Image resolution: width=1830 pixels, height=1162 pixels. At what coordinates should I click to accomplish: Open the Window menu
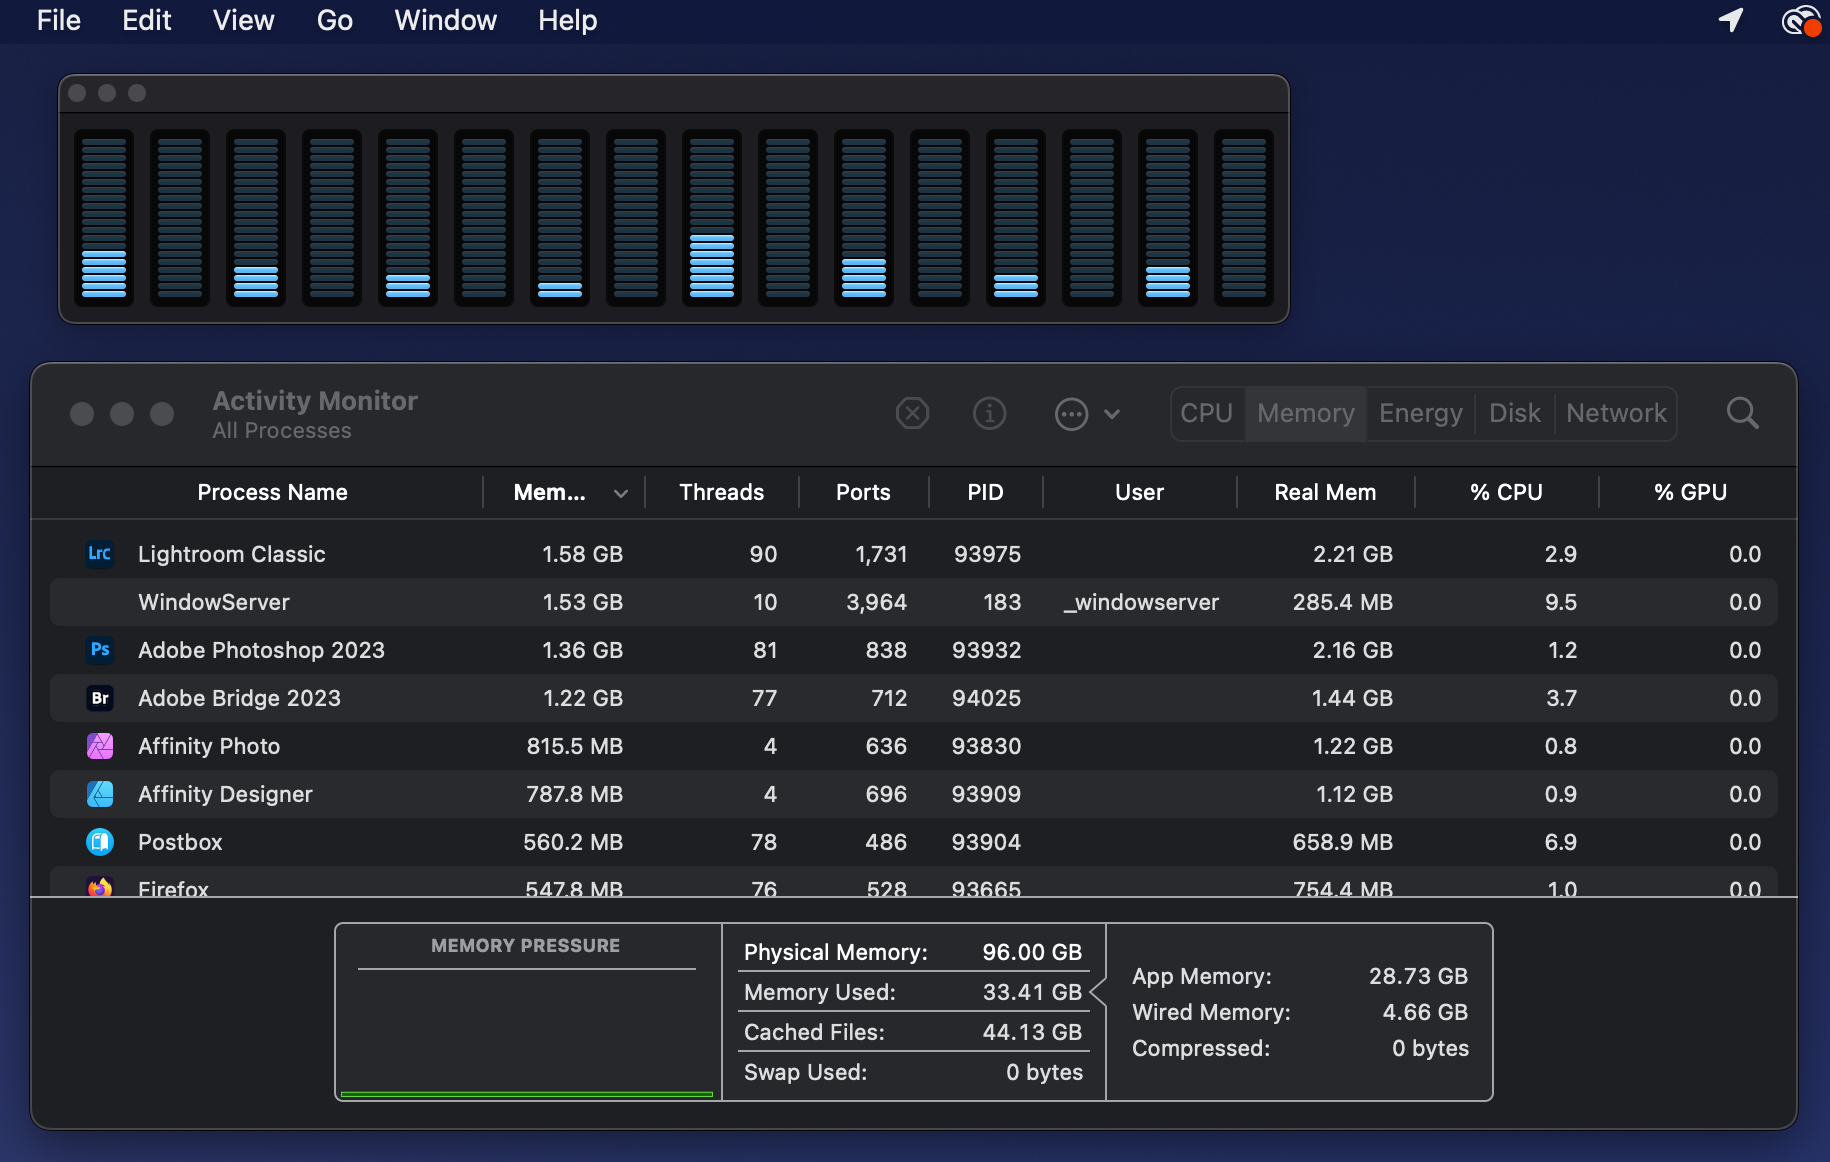(446, 20)
